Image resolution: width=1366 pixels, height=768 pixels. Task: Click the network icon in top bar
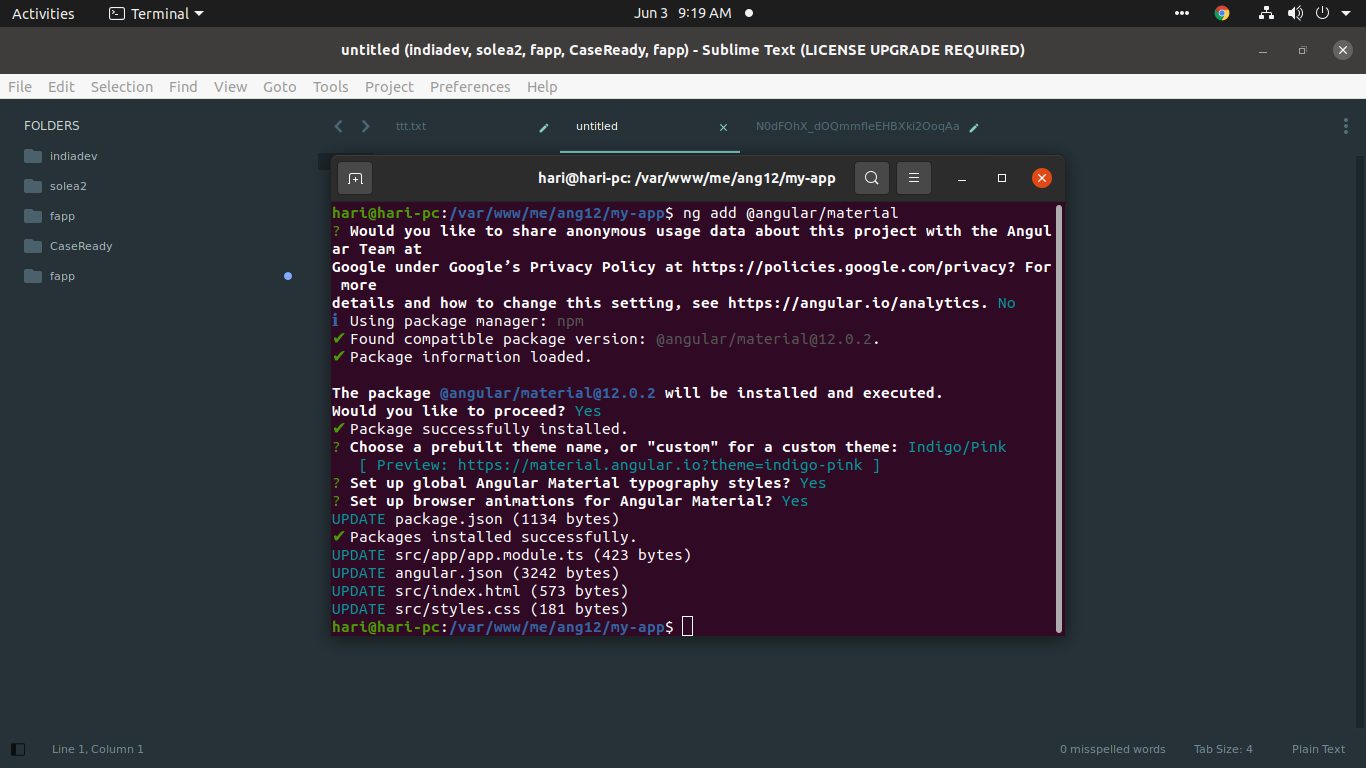pos(1267,13)
